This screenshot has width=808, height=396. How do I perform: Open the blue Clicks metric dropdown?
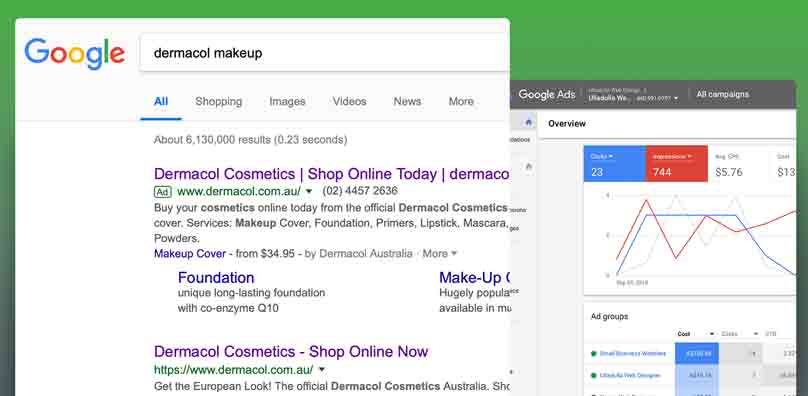[x=601, y=156]
